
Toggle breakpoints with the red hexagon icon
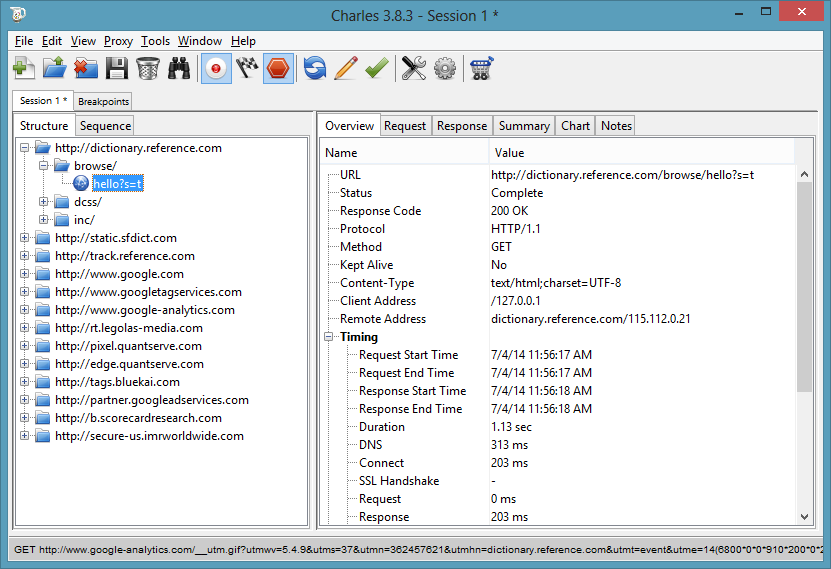tap(278, 68)
